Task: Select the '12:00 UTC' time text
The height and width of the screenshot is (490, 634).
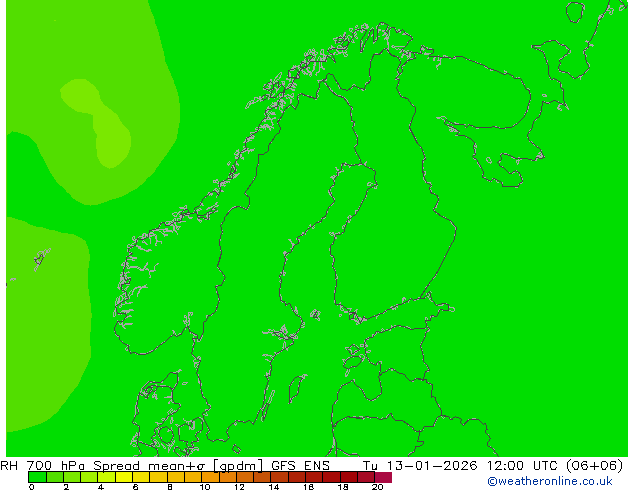Action: [522, 465]
